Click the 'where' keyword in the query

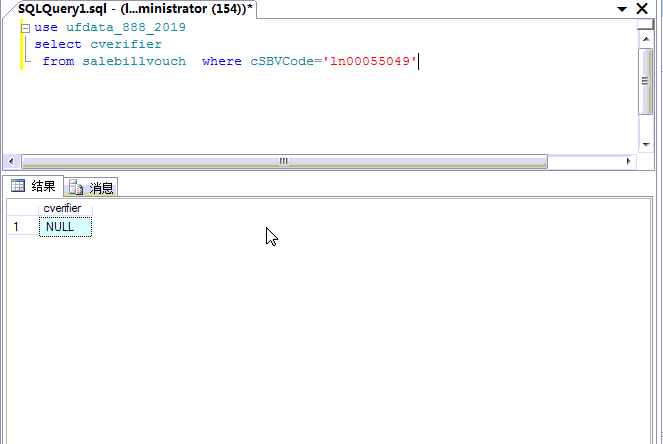point(222,61)
